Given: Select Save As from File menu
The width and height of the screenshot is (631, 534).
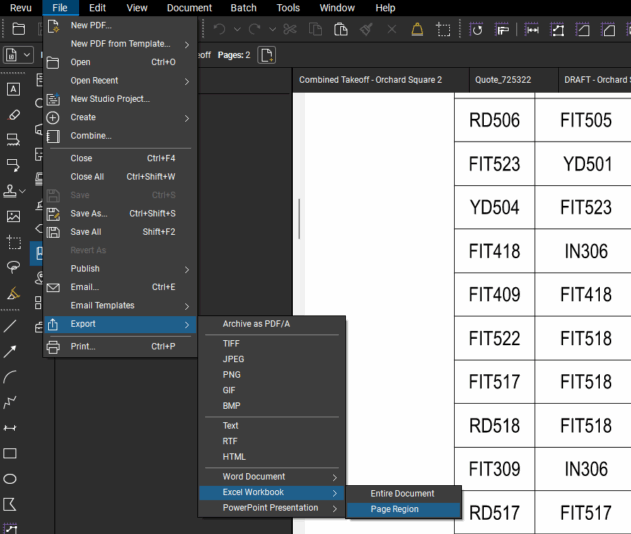Looking at the screenshot, I should click(x=88, y=213).
